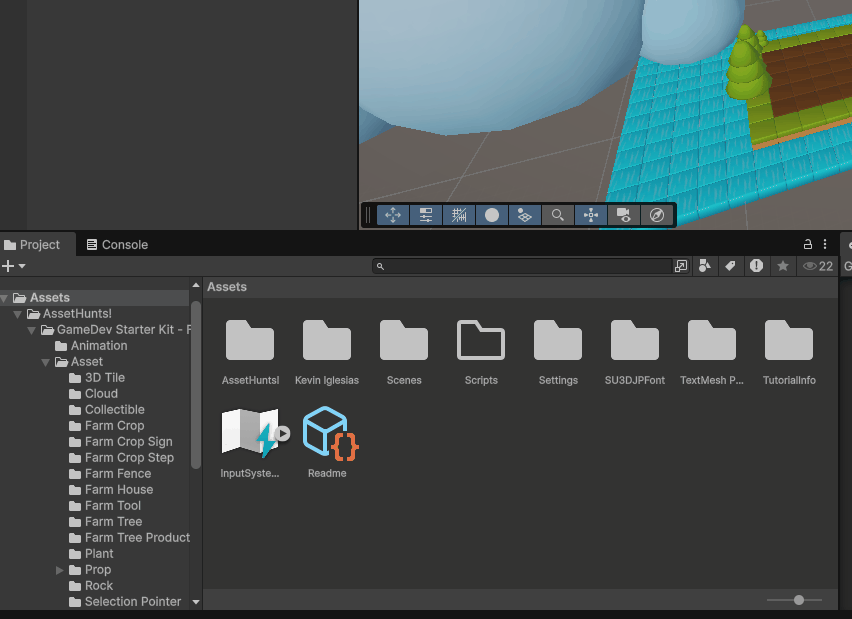Toggle the grid snapping overlay icon

459,215
